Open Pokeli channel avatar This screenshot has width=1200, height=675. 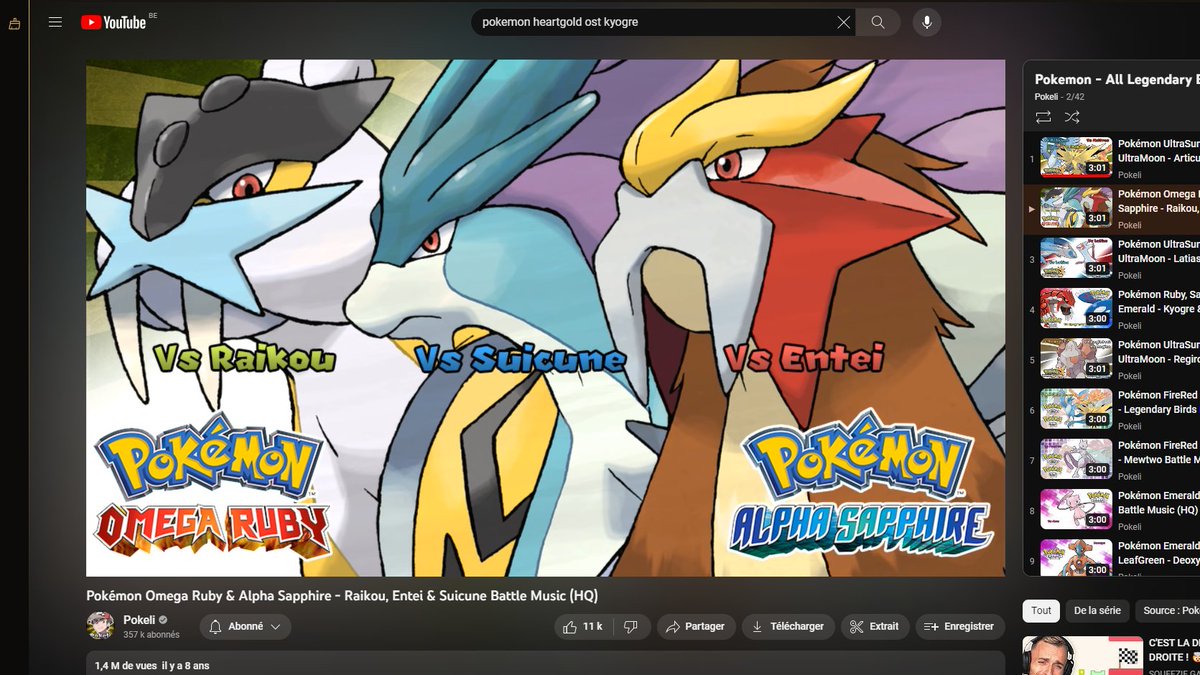pos(100,626)
